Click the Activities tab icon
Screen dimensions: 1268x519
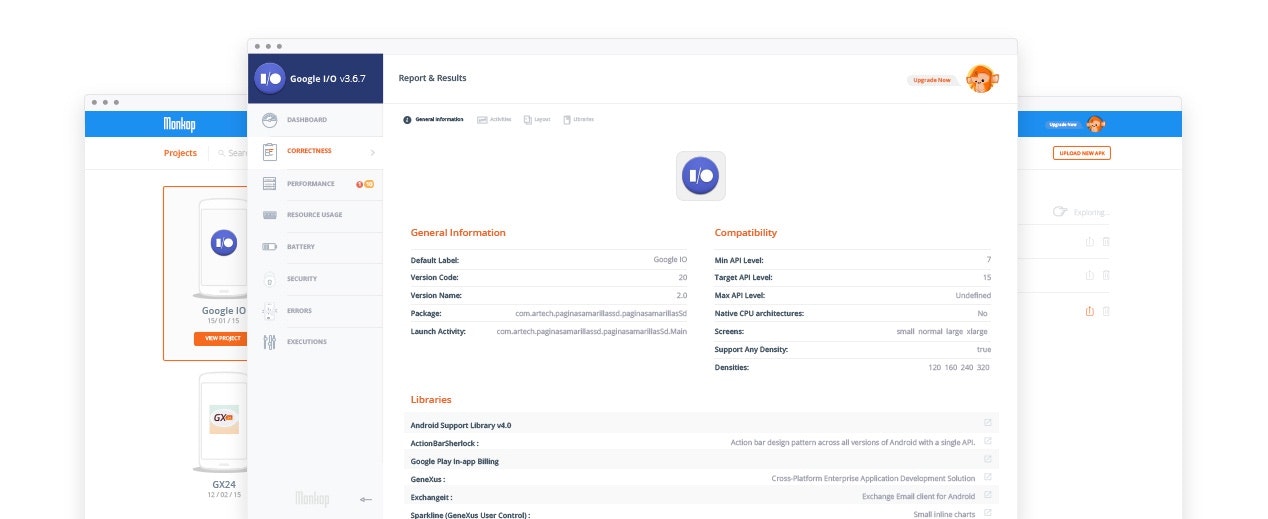(x=482, y=120)
